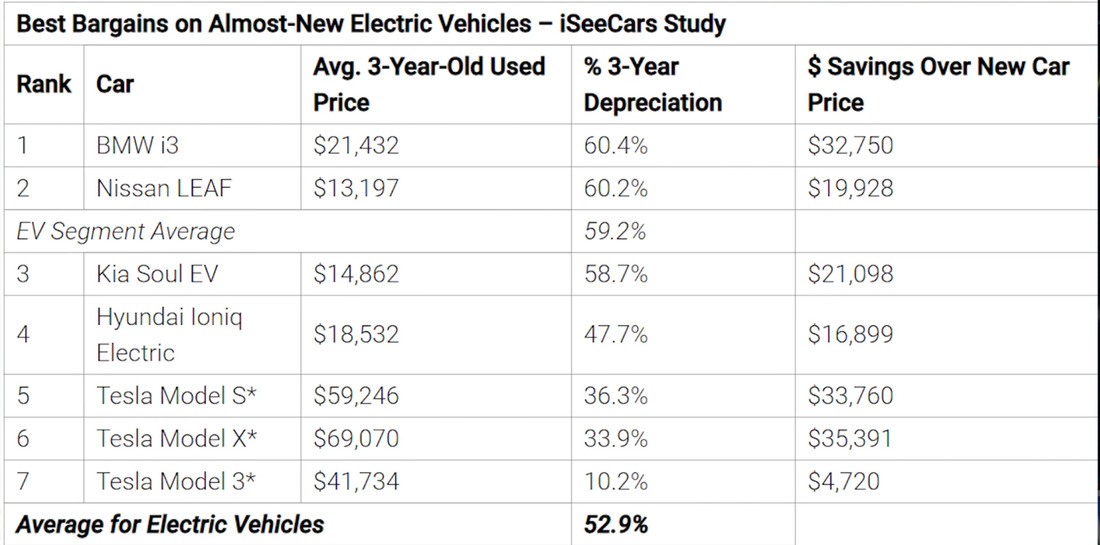The image size is (1100, 545).
Task: Click '$ Savings Over New Car Price' header
Action: click(x=938, y=84)
